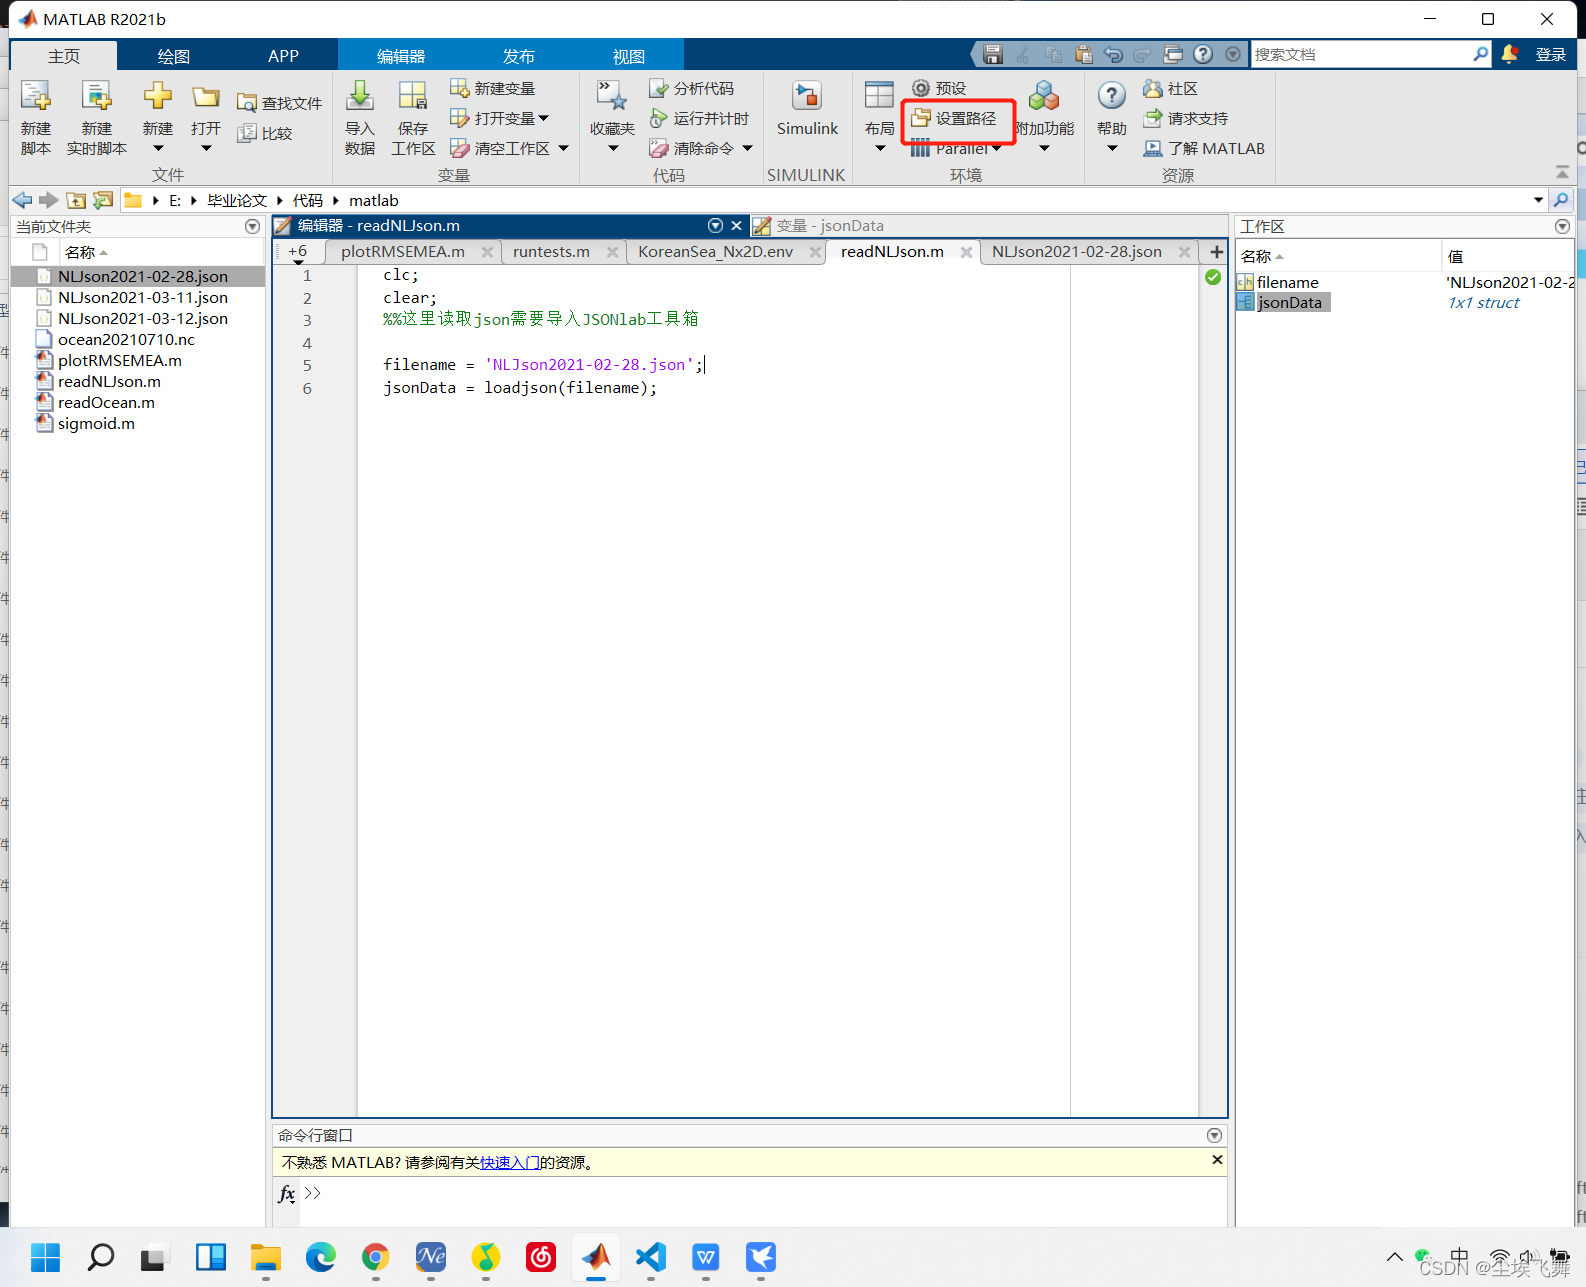Image resolution: width=1586 pixels, height=1287 pixels.
Task: Expand the 打开变量 dropdown
Action: [x=543, y=118]
